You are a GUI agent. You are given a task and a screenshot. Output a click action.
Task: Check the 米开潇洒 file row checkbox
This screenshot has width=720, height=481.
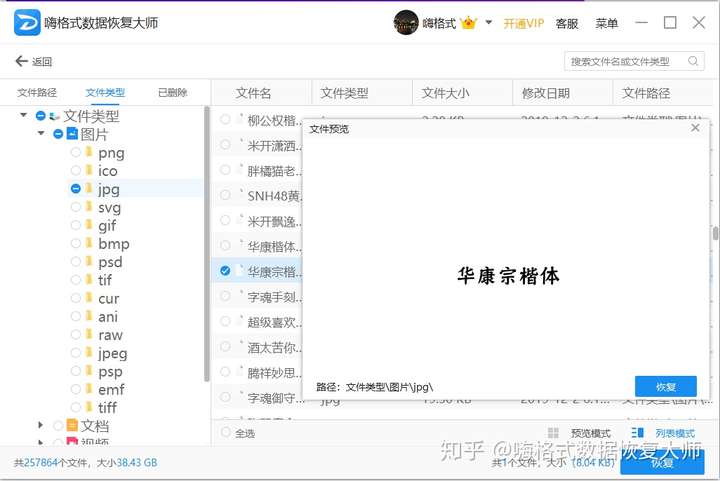coord(225,145)
